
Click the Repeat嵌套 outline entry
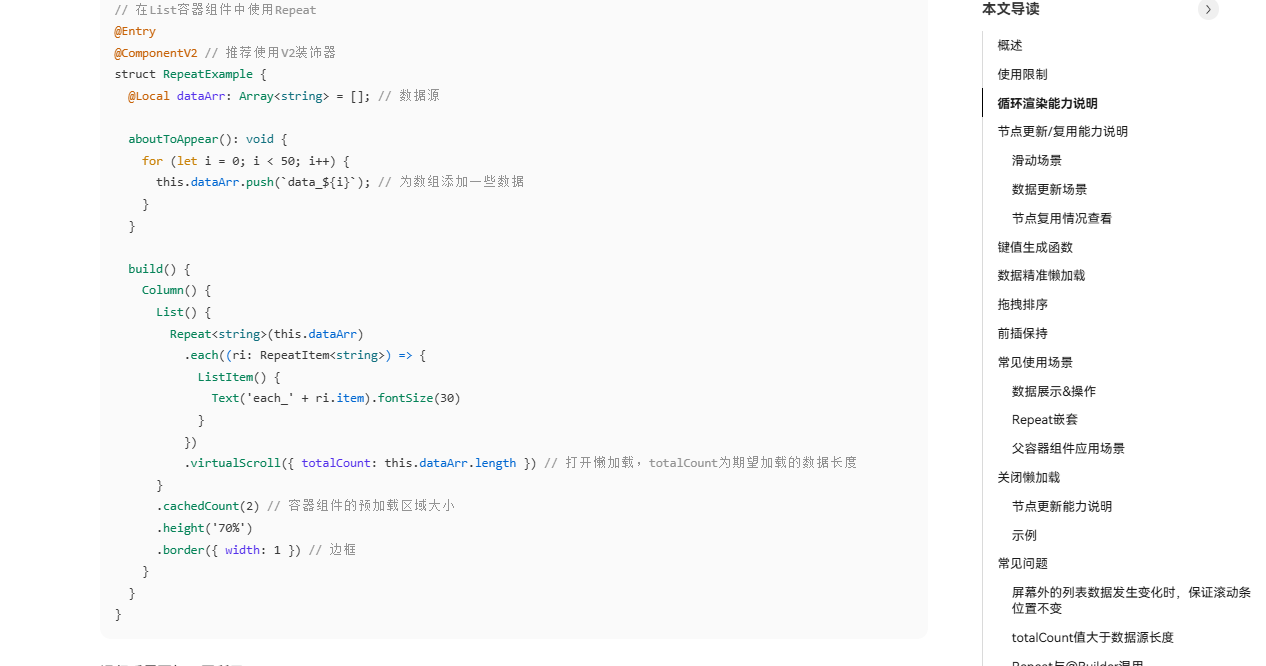coord(1044,419)
